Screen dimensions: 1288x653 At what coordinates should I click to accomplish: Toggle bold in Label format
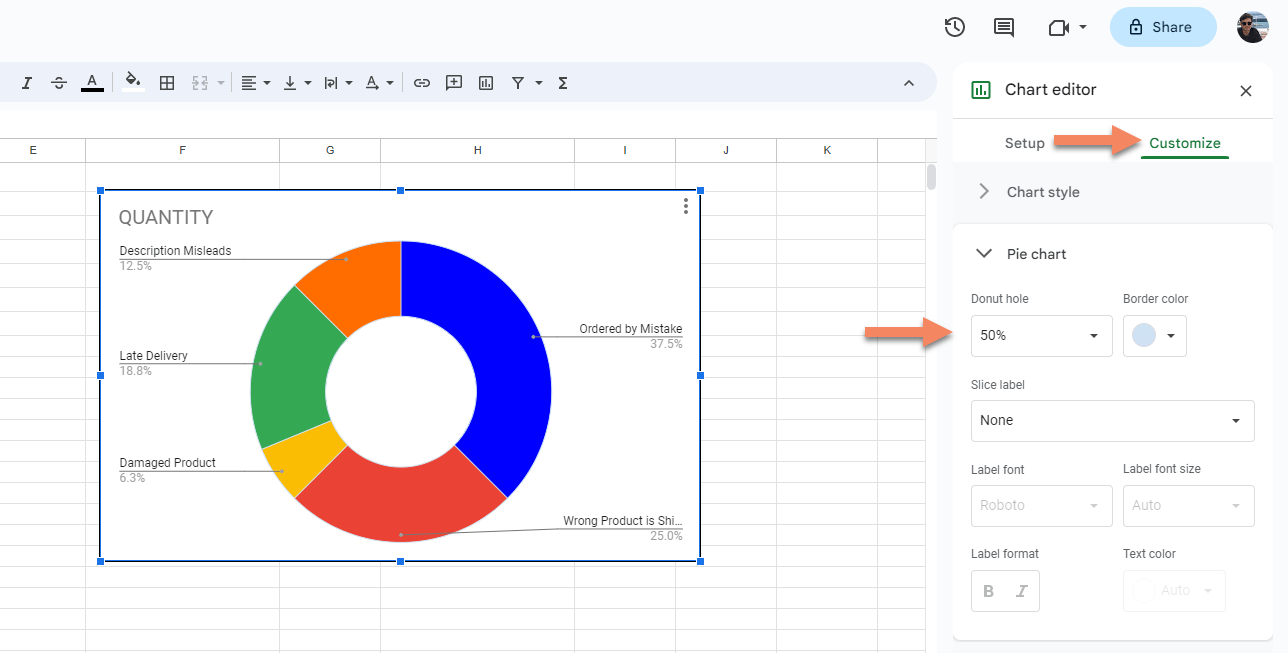(x=988, y=590)
